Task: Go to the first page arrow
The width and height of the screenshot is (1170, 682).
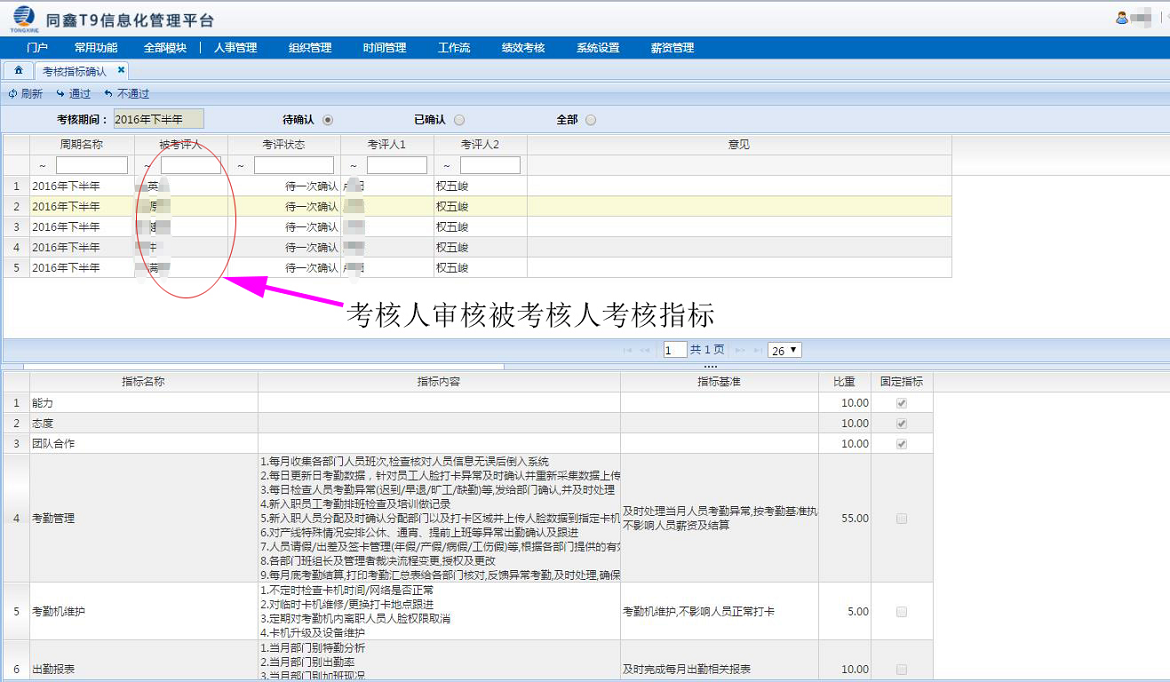Action: pyautogui.click(x=628, y=350)
